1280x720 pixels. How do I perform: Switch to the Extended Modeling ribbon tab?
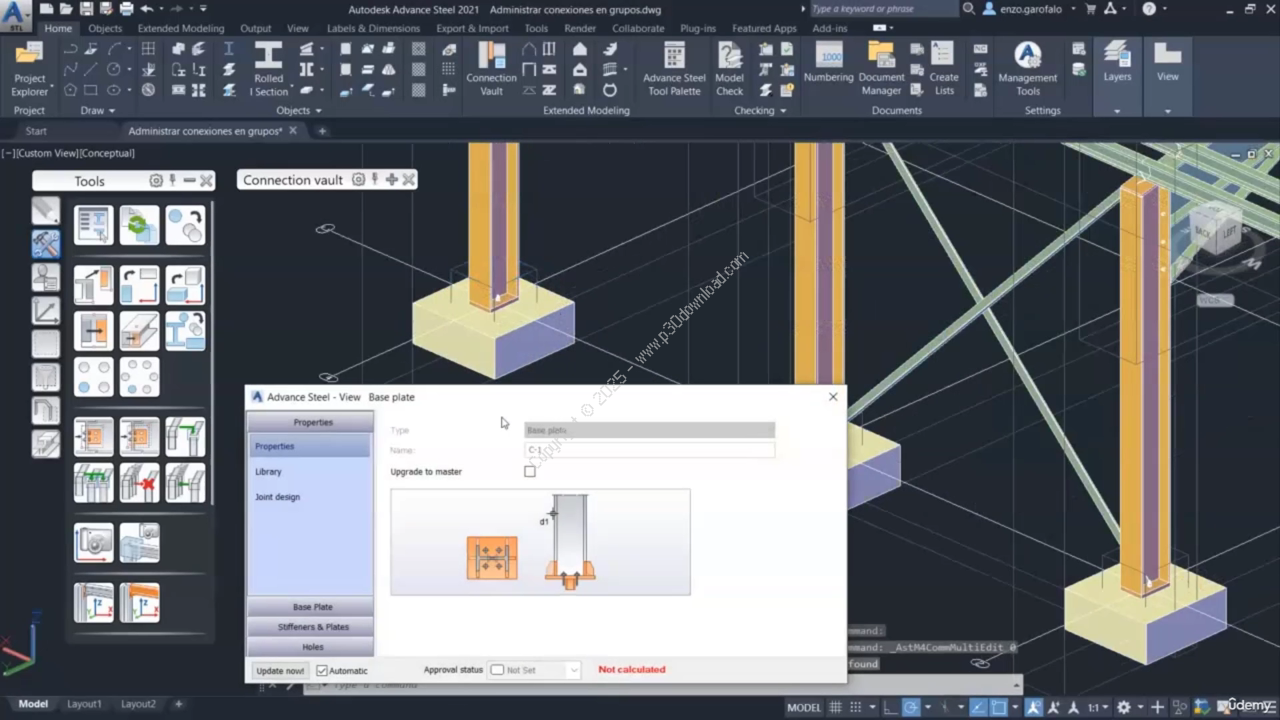pyautogui.click(x=181, y=28)
